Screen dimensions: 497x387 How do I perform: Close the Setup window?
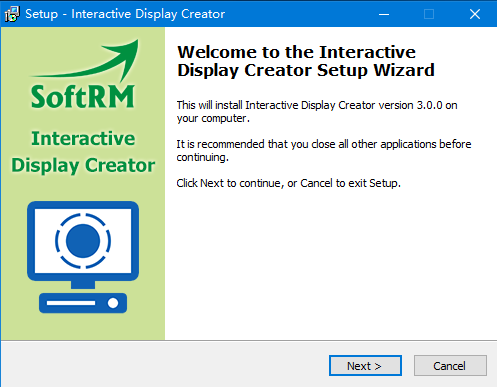pyautogui.click(x=475, y=14)
